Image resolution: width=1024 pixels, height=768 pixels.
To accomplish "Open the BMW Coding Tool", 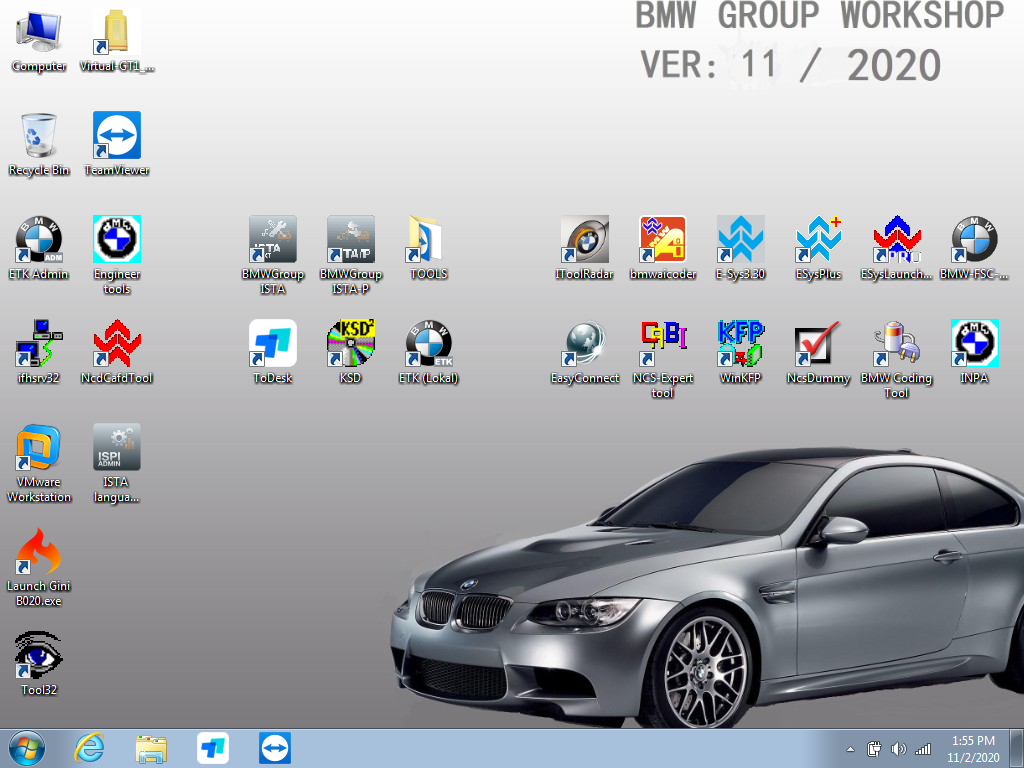I will tap(896, 353).
